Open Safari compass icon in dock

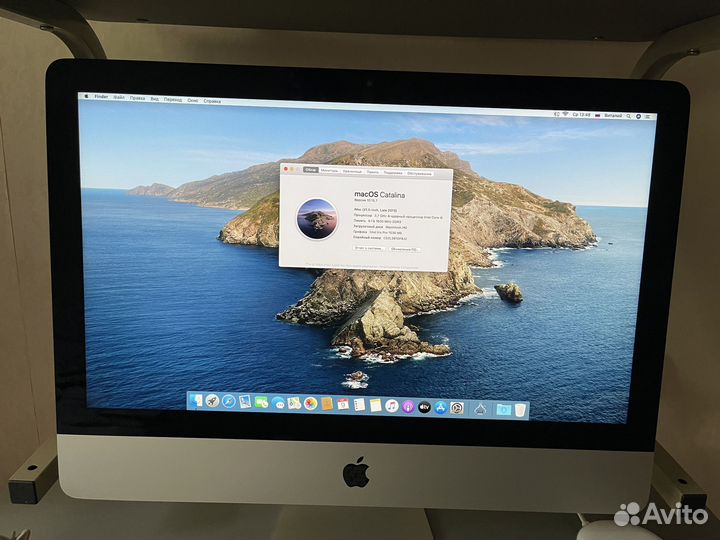click(229, 401)
